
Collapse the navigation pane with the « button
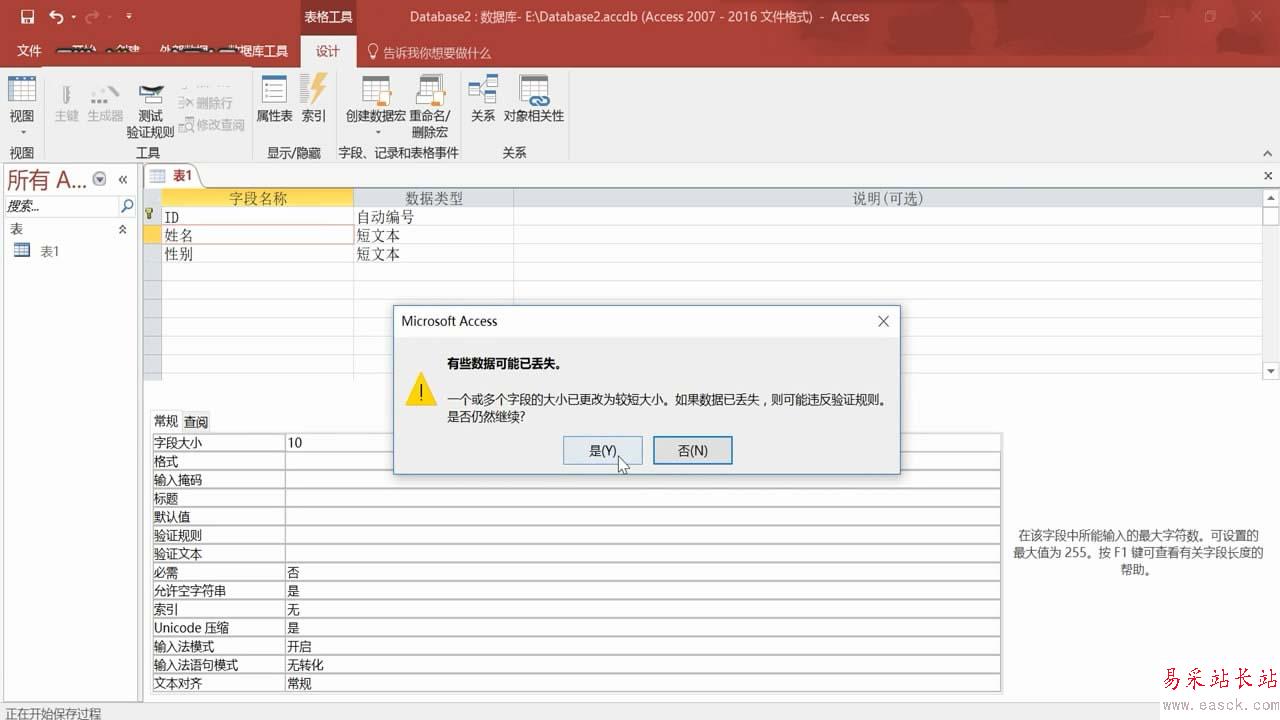point(123,179)
